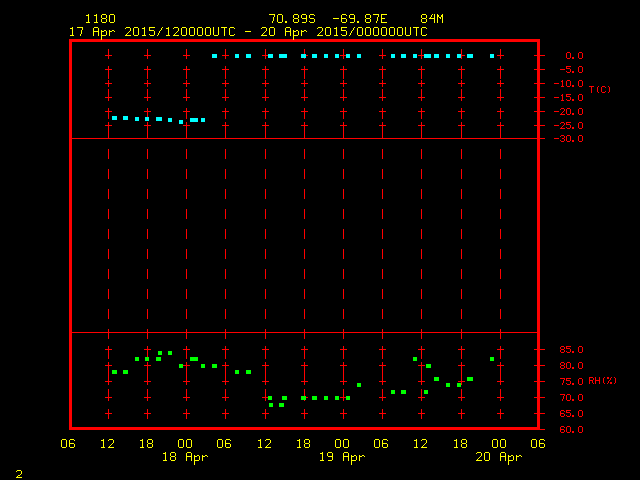
Task: Click the 60.0 humidity tick label
Action: click(x=571, y=430)
